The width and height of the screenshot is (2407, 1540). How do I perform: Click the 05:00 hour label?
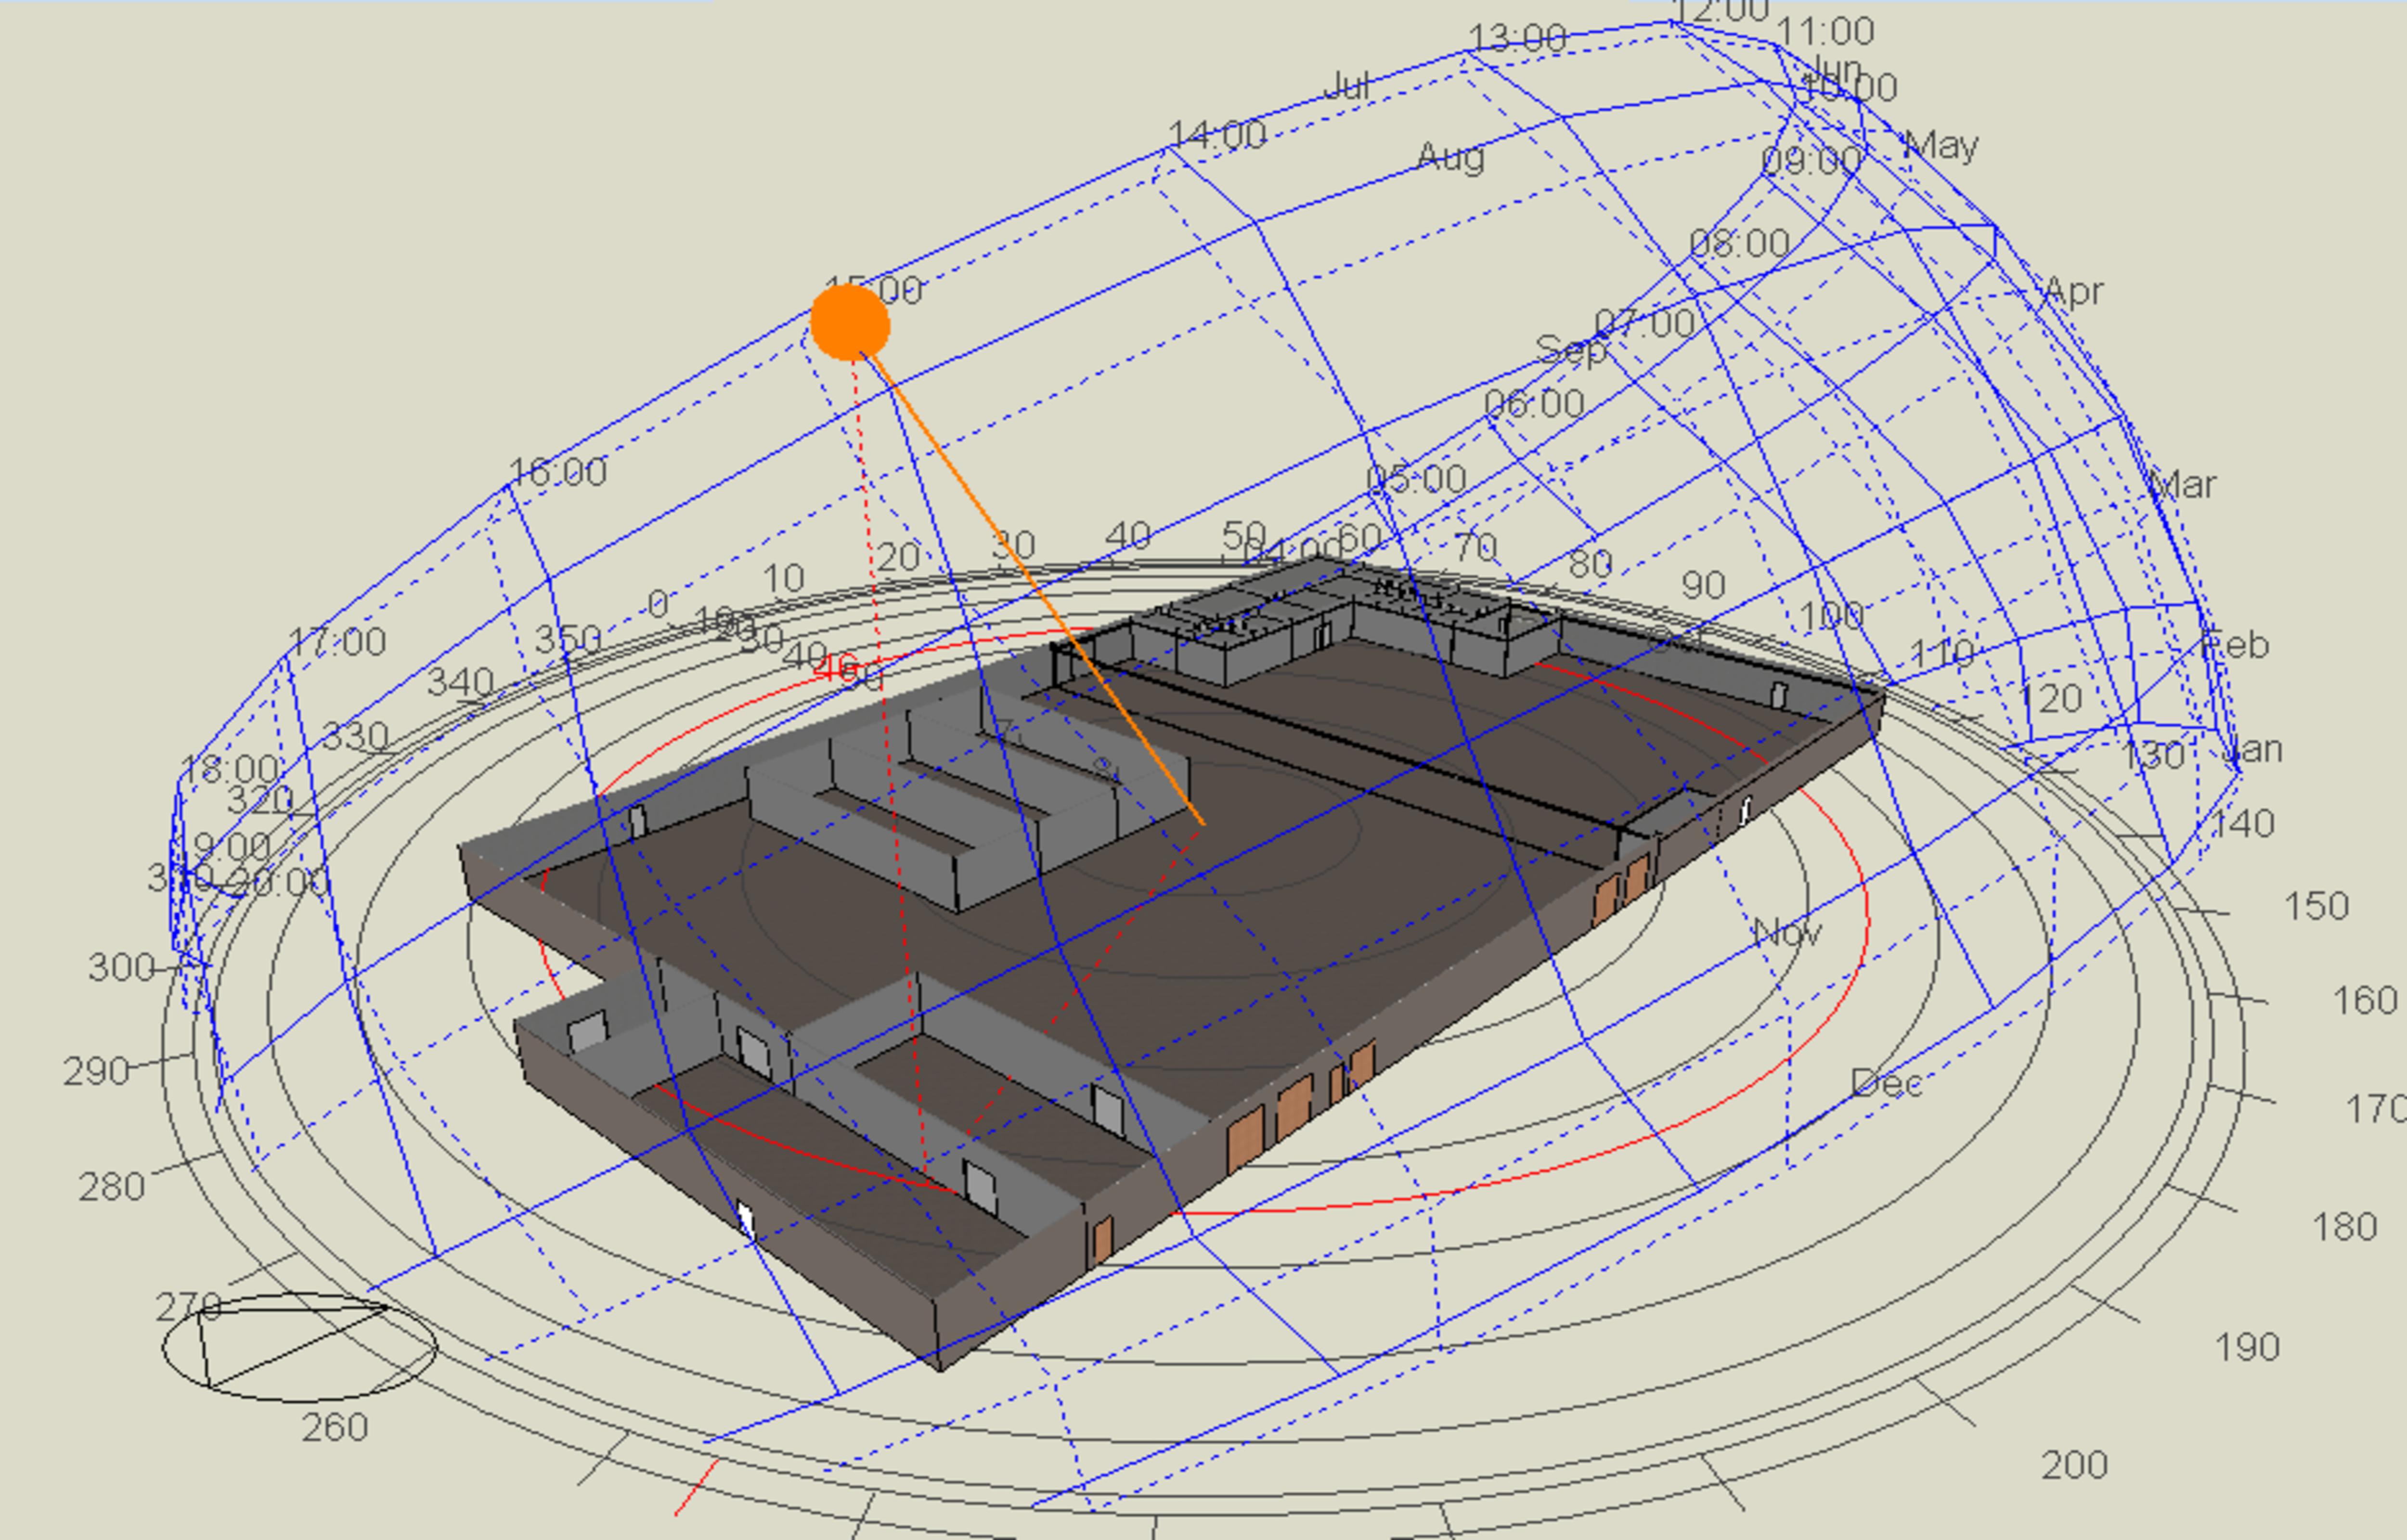click(x=1416, y=479)
